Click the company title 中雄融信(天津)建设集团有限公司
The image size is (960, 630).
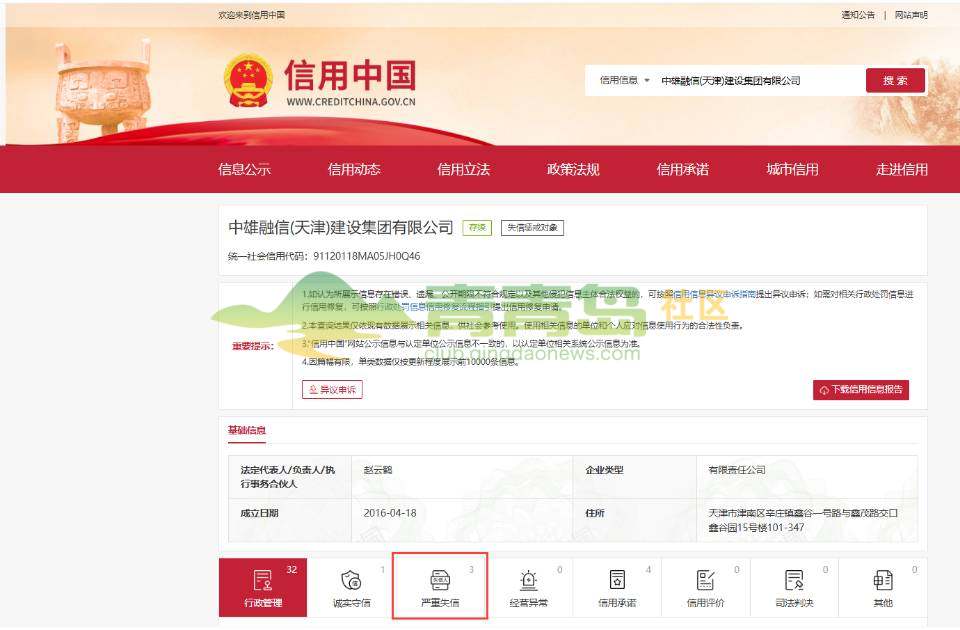[340, 228]
